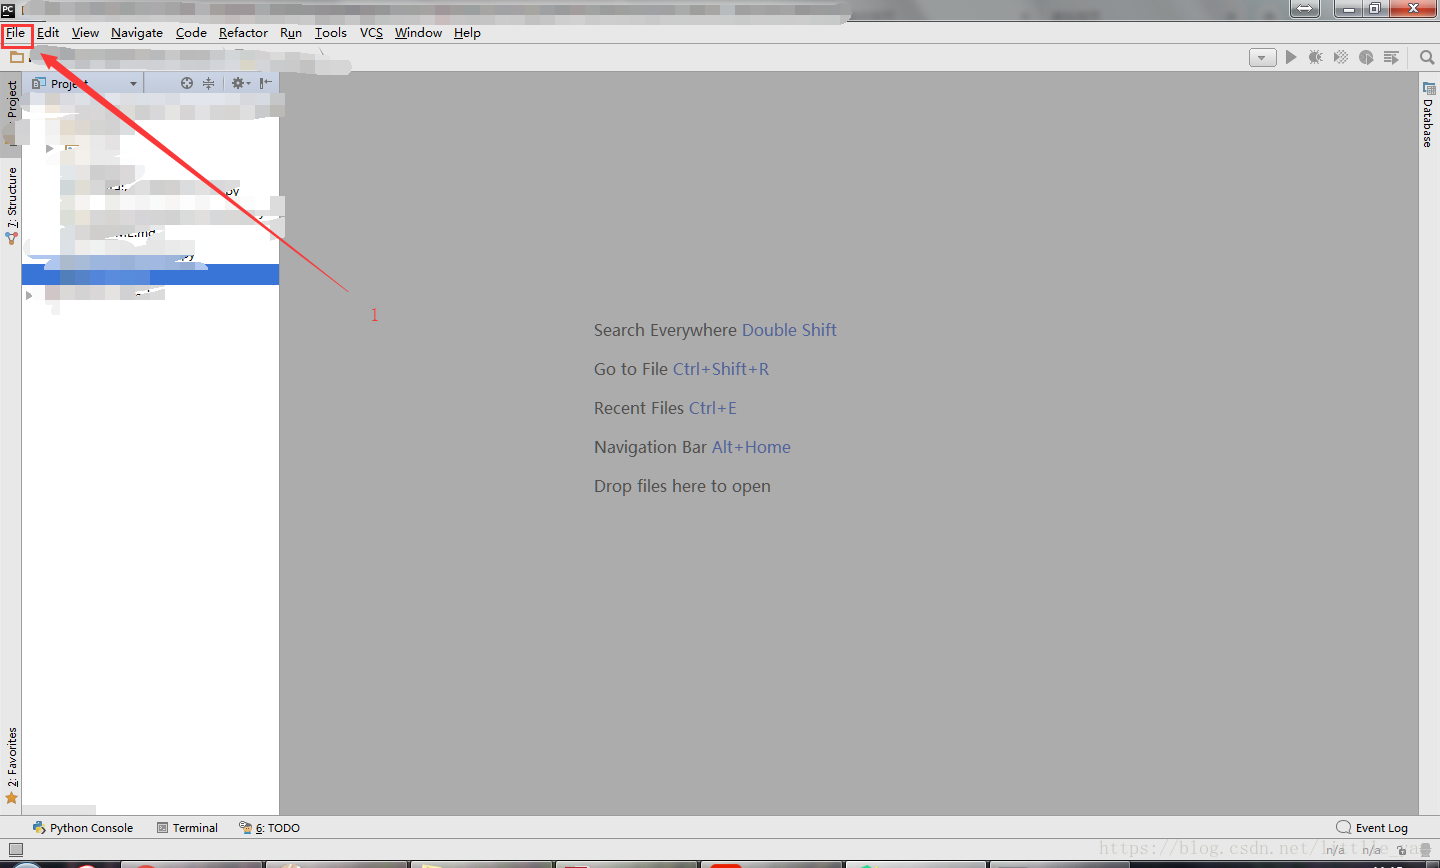
Task: Open the TODO tool window
Action: tap(268, 827)
